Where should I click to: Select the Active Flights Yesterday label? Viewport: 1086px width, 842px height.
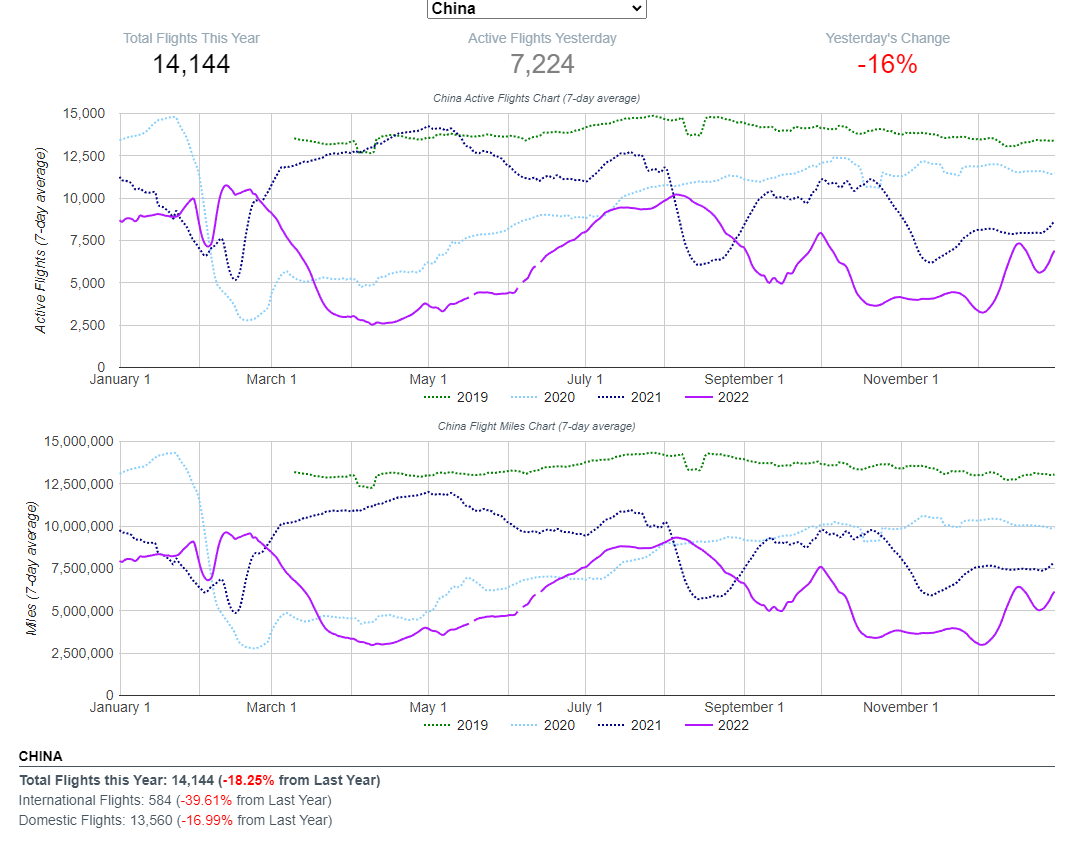(x=542, y=38)
